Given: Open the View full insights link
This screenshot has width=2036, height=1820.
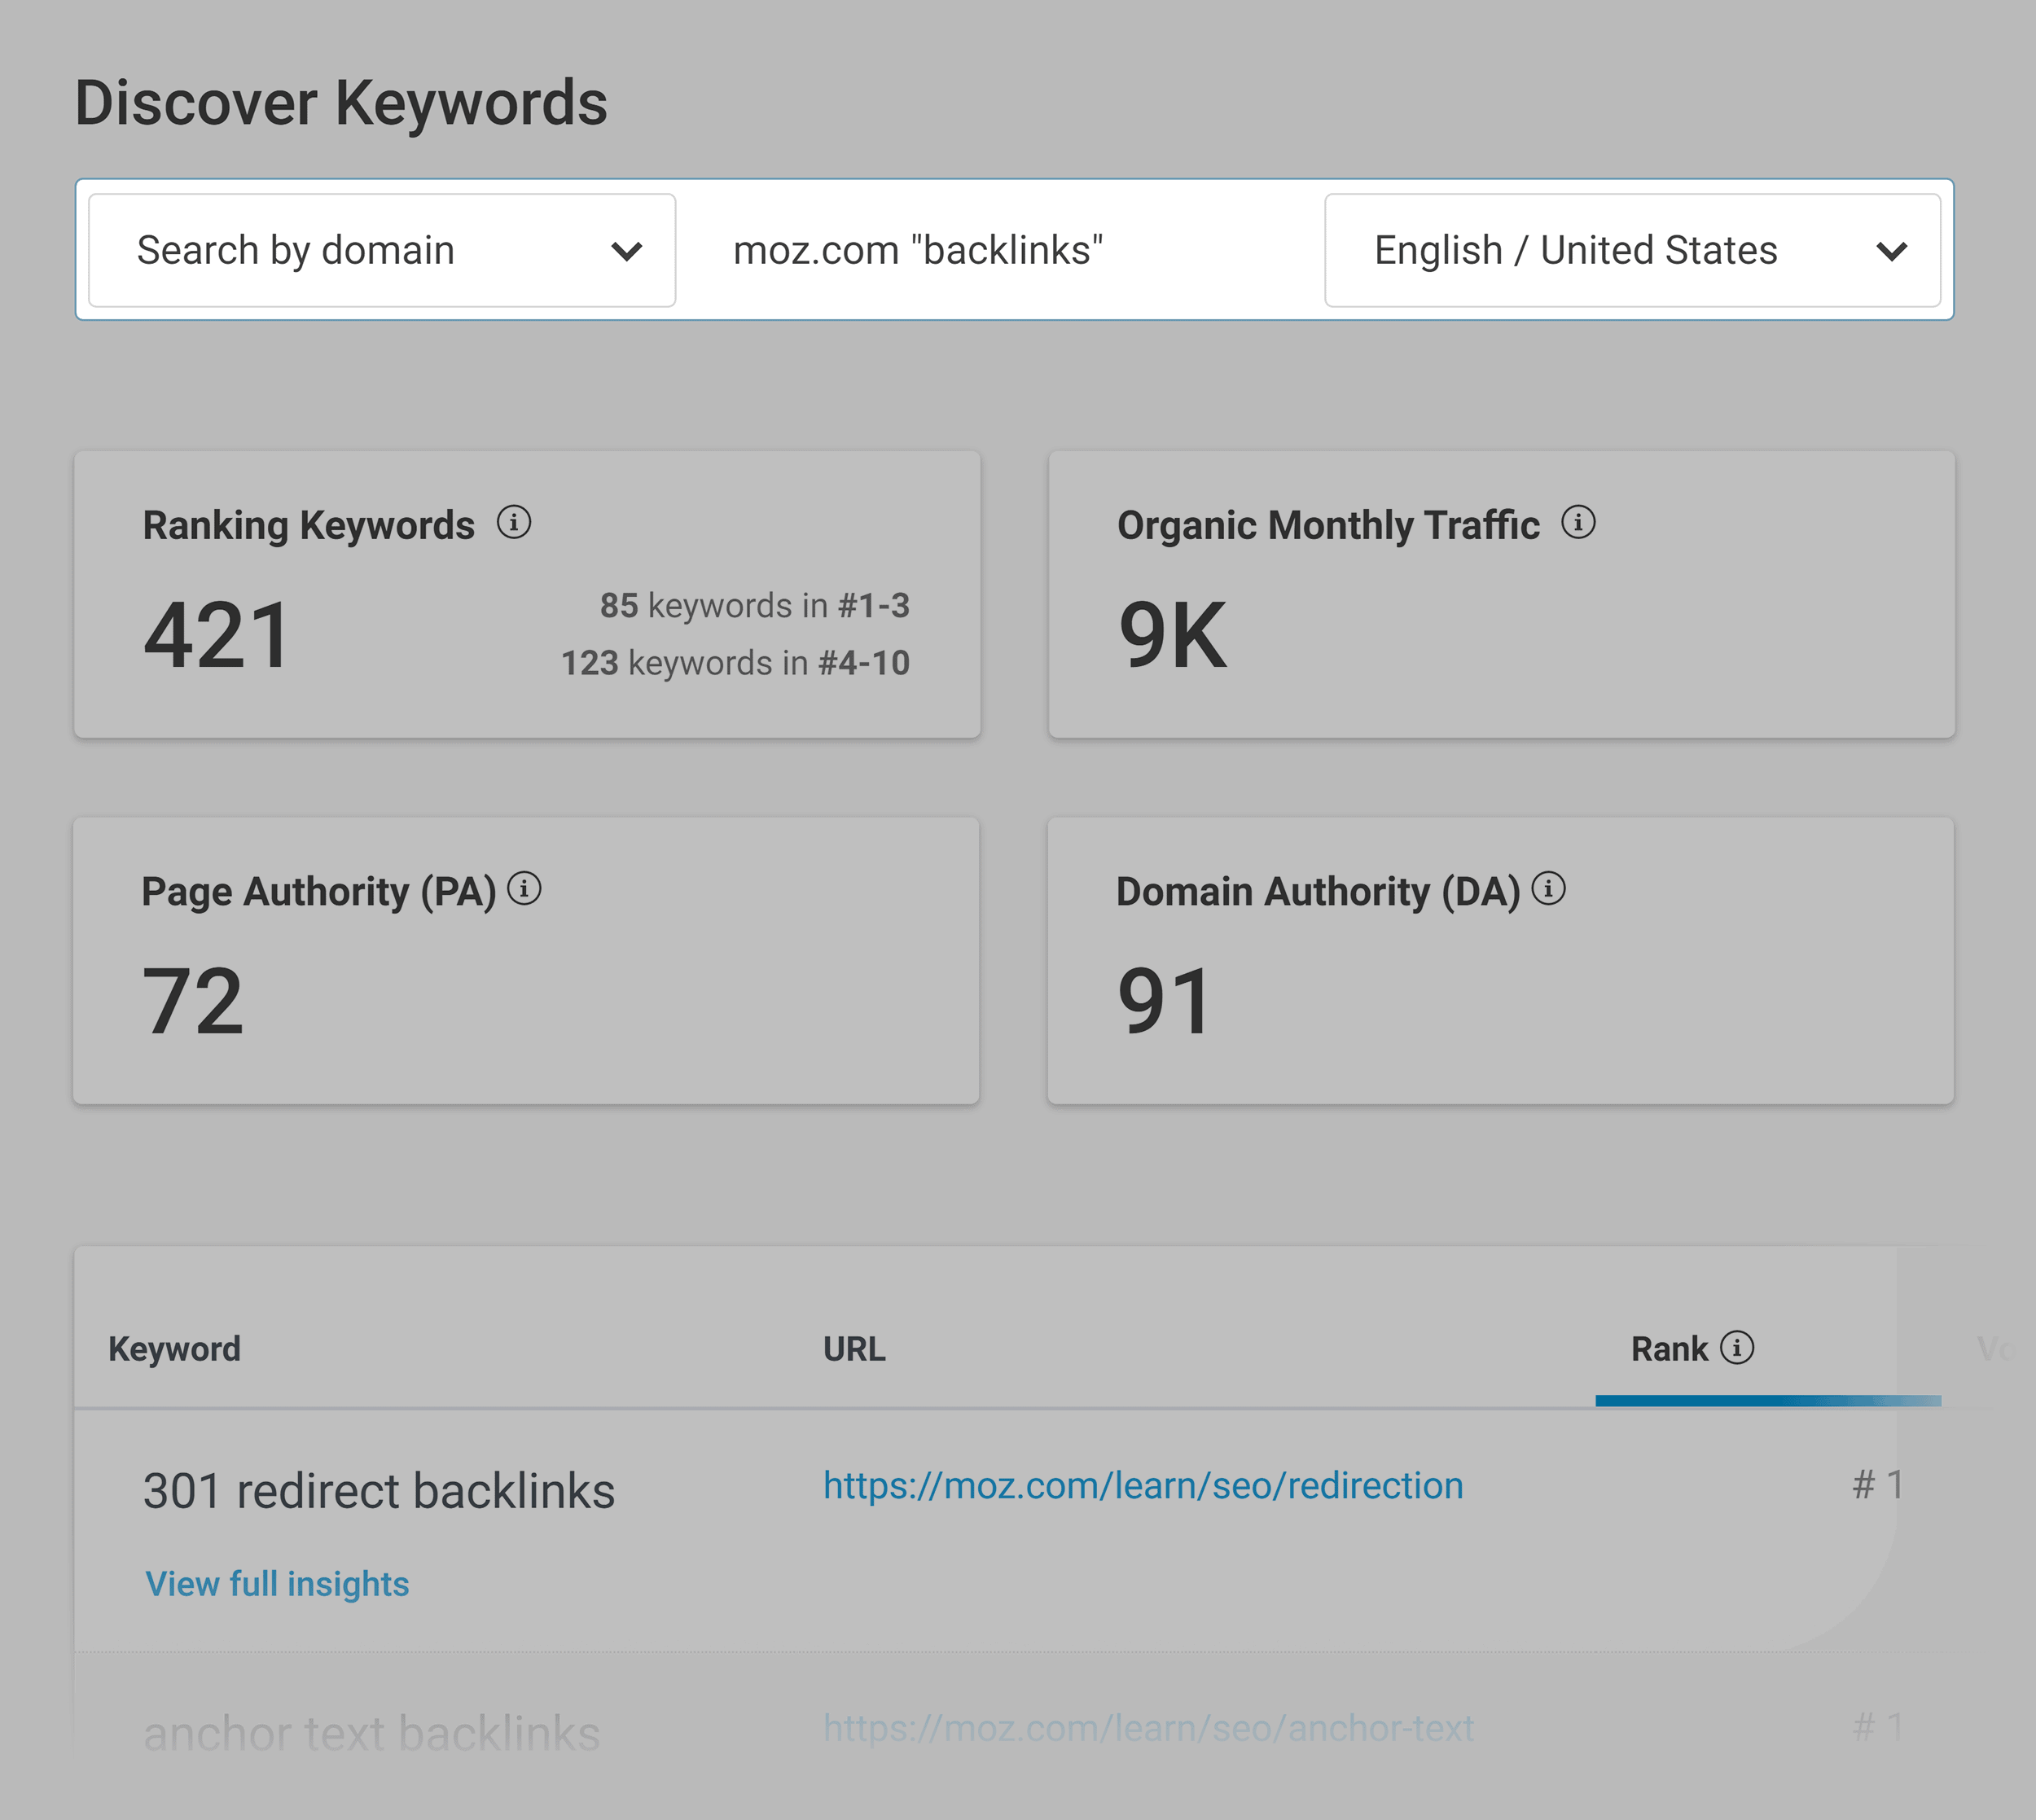Looking at the screenshot, I should click(x=277, y=1584).
